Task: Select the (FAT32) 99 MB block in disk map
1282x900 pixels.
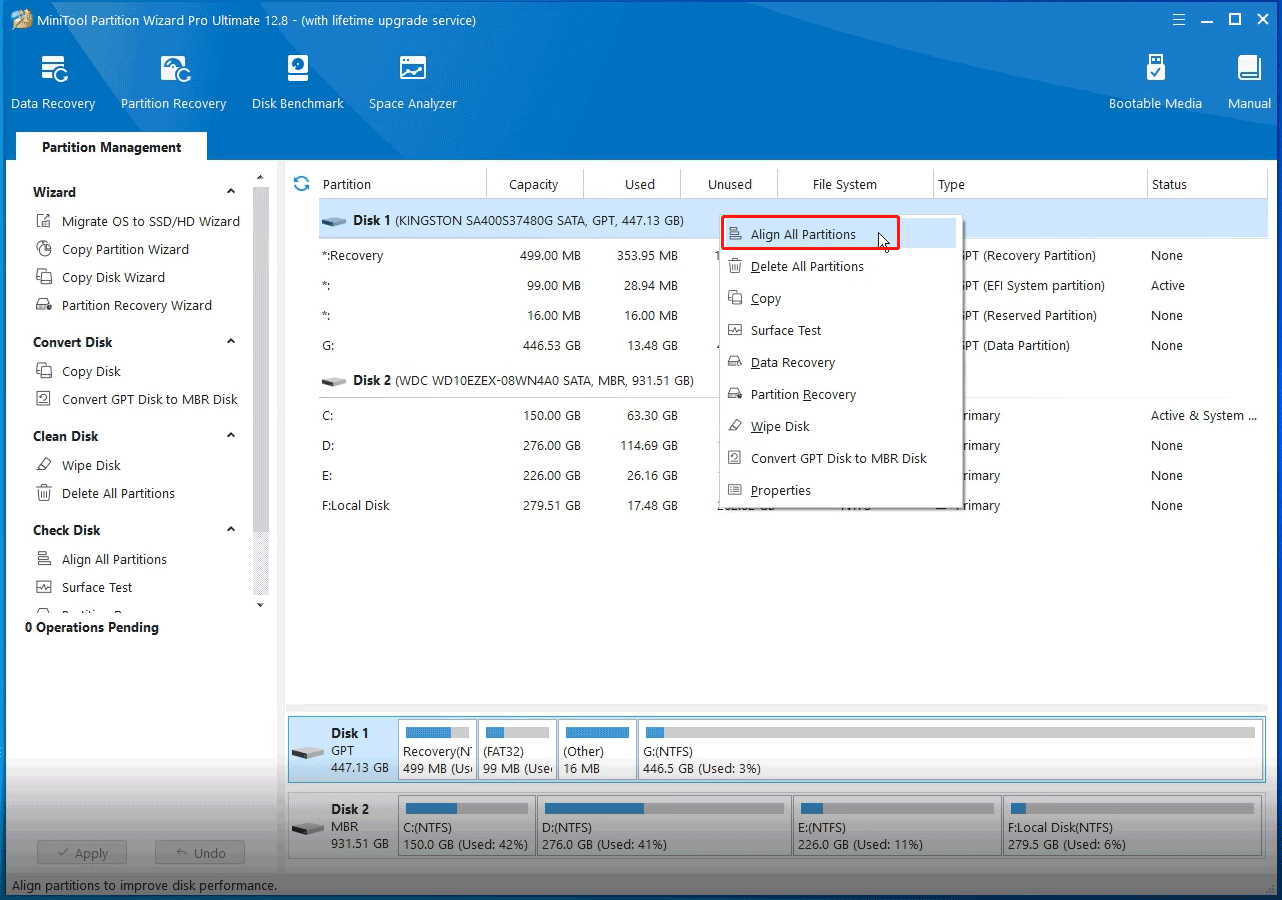Action: tap(517, 750)
